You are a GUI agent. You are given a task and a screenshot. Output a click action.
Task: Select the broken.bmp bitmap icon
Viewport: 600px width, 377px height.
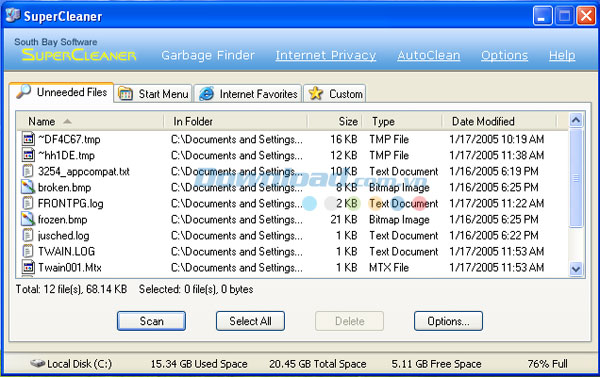pos(28,187)
